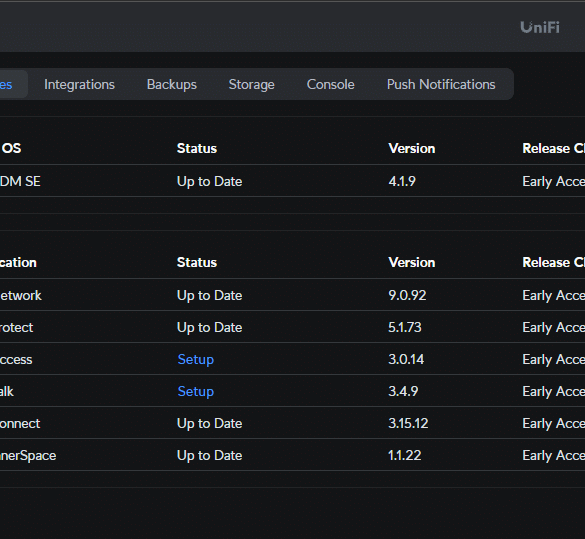This screenshot has width=585, height=539.
Task: Click Version header in application table
Action: (412, 263)
